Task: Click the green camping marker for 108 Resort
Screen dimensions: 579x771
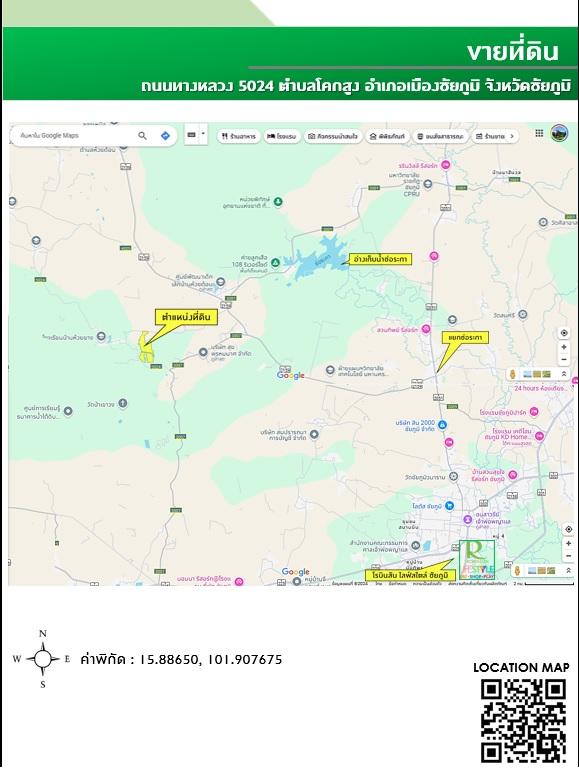Action: tap(275, 263)
